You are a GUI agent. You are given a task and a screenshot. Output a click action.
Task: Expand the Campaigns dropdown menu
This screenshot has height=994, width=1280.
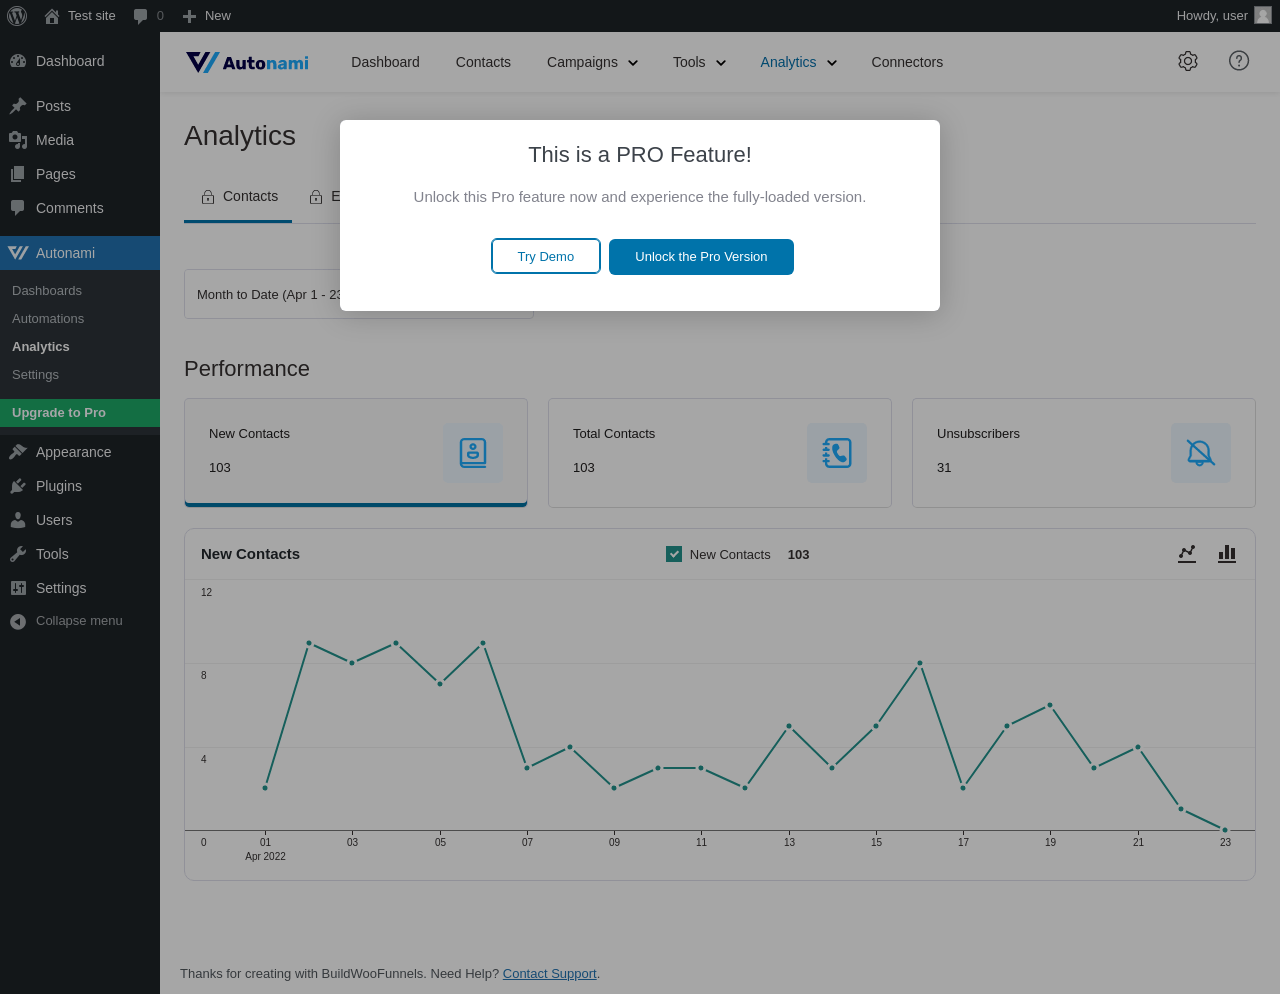tap(592, 62)
